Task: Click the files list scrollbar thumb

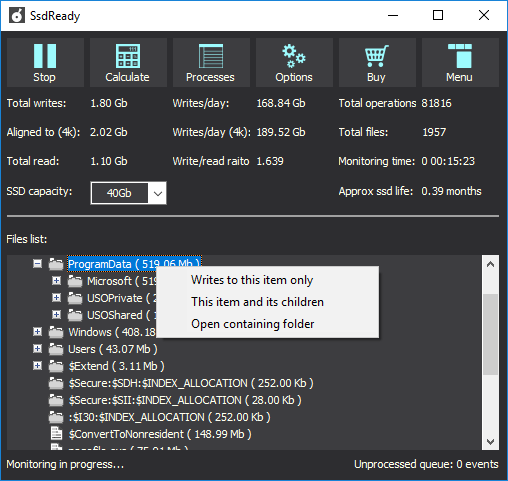Action: [490, 334]
